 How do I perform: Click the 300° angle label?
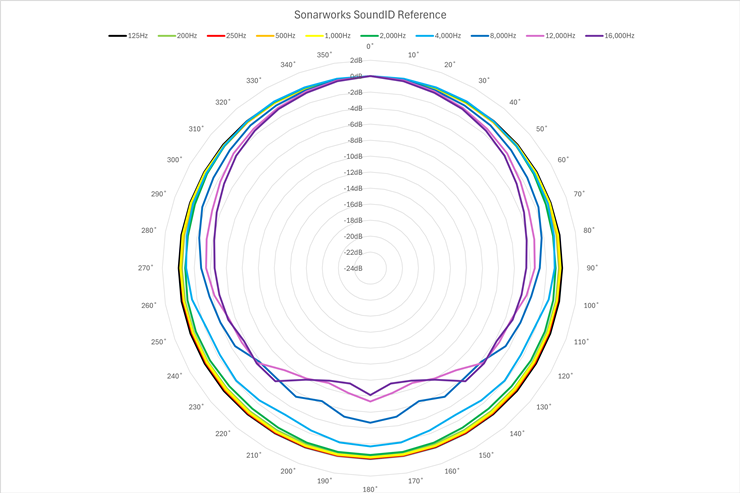(x=175, y=159)
